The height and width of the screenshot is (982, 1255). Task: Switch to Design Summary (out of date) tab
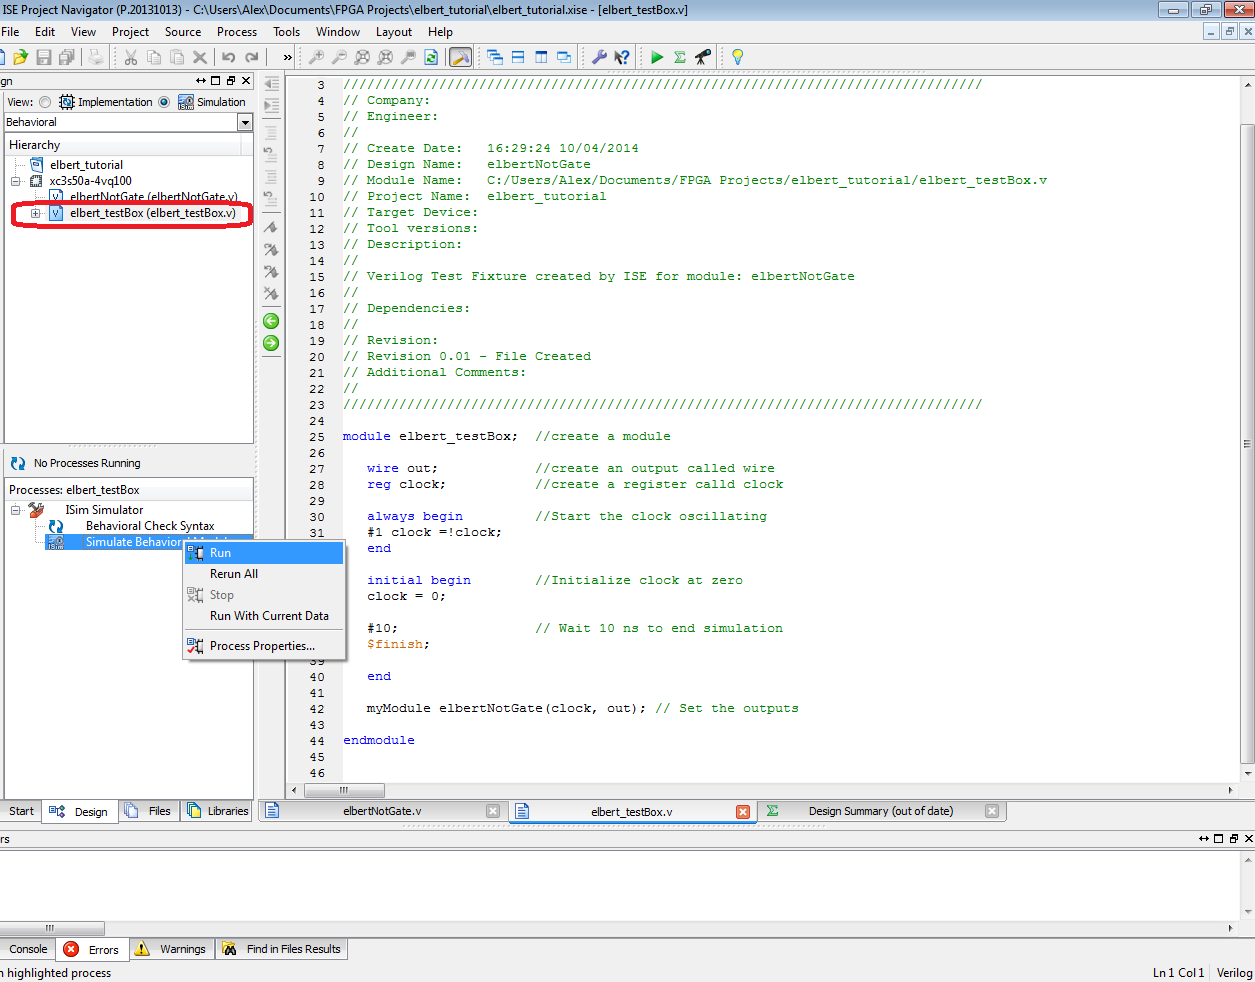tap(881, 811)
